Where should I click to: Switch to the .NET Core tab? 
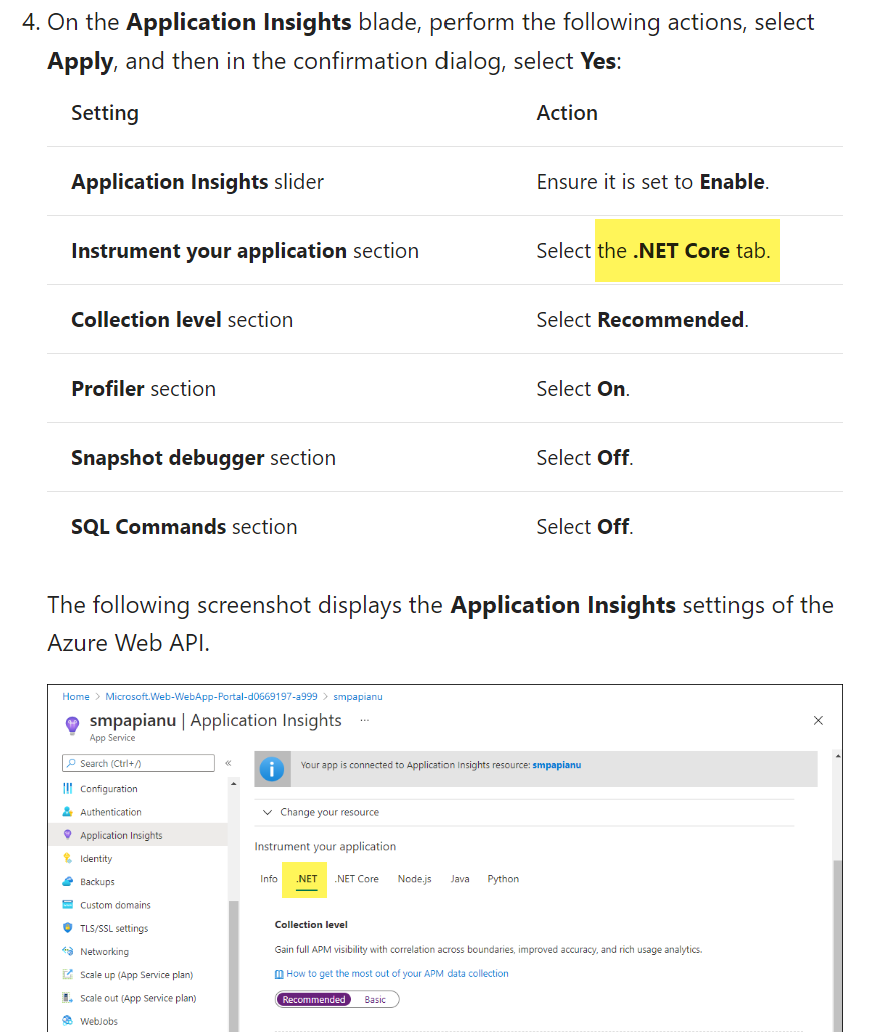tap(357, 878)
